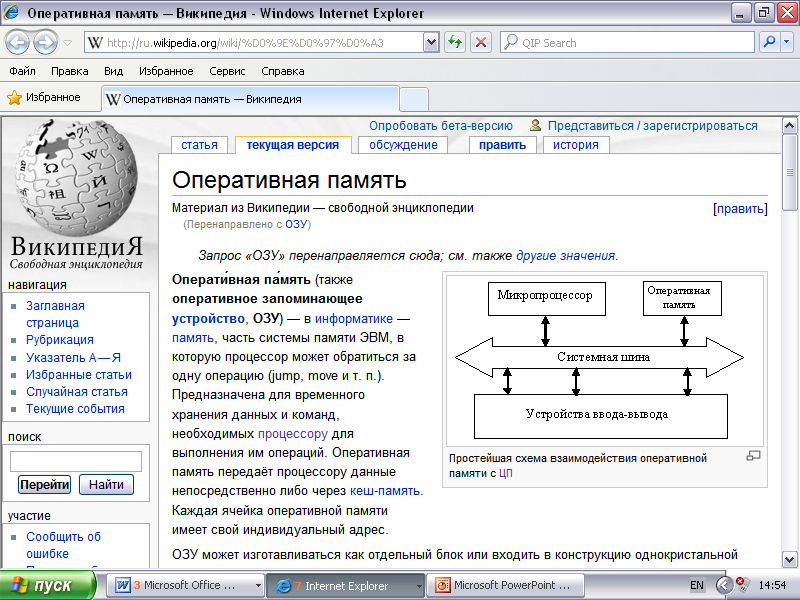Screen dimensions: 800x600
Task: Open Указатель А—Я link
Action: coord(73,358)
